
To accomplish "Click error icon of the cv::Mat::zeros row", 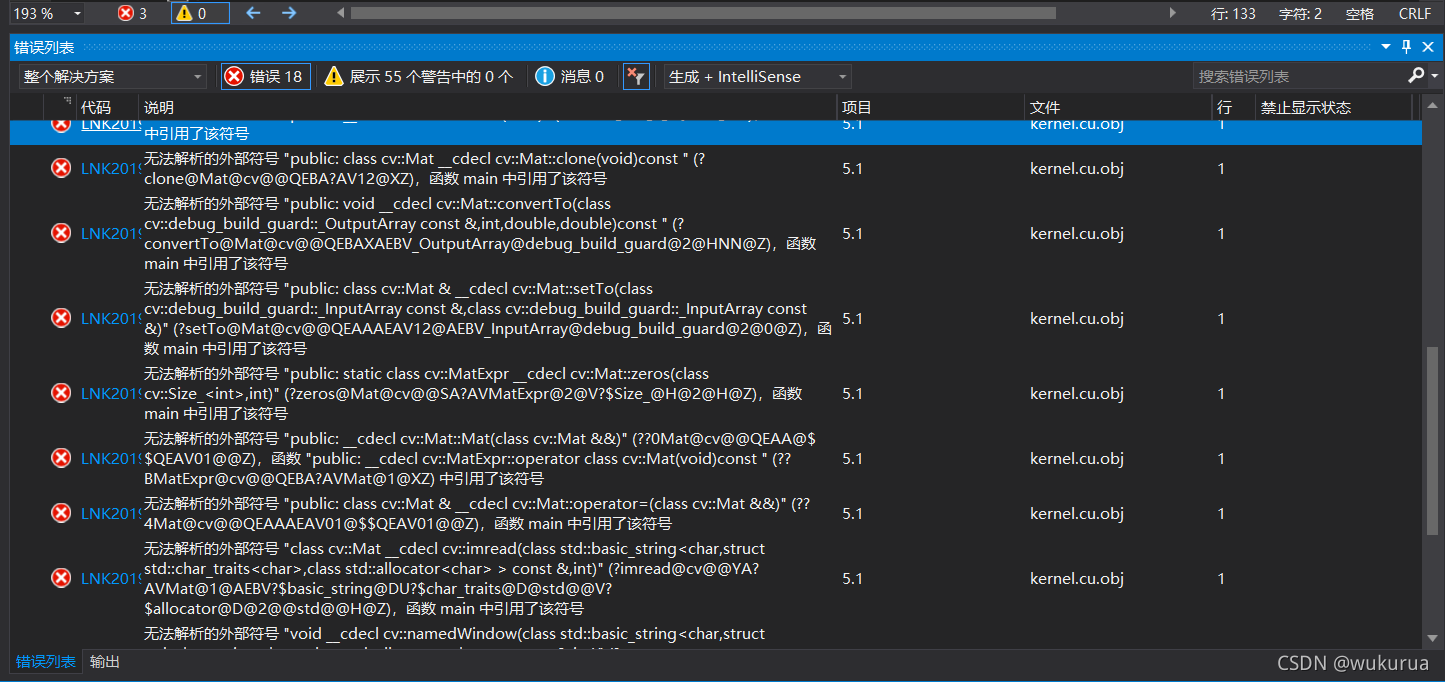I will (x=61, y=393).
